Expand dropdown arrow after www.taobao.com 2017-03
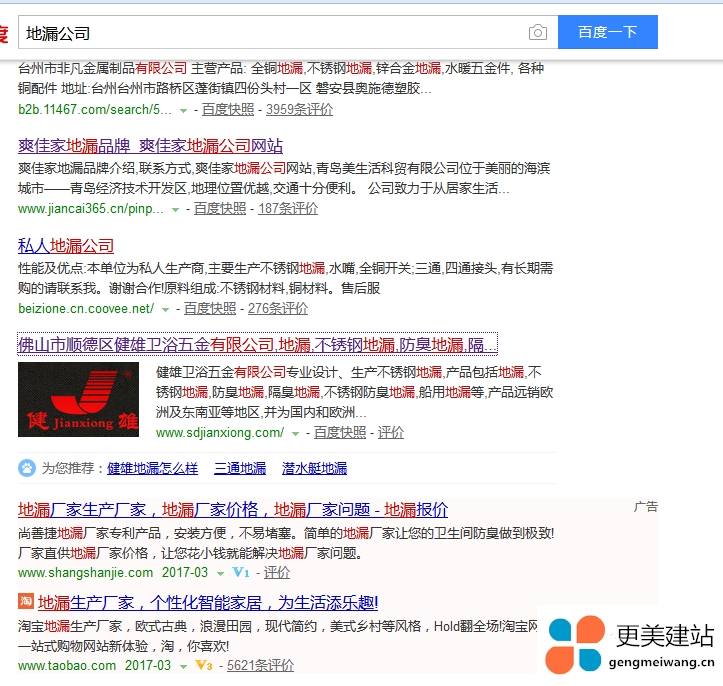The width and height of the screenshot is (723, 686). pyautogui.click(x=184, y=667)
